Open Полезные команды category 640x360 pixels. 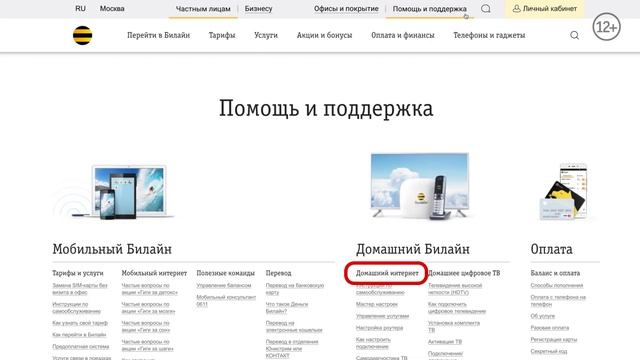pos(225,273)
